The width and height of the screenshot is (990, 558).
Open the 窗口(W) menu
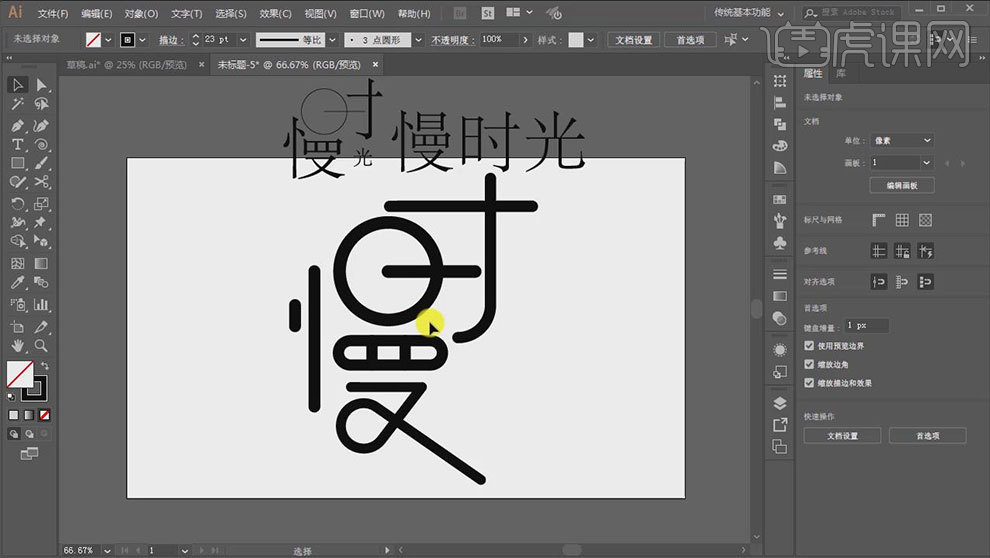point(367,13)
